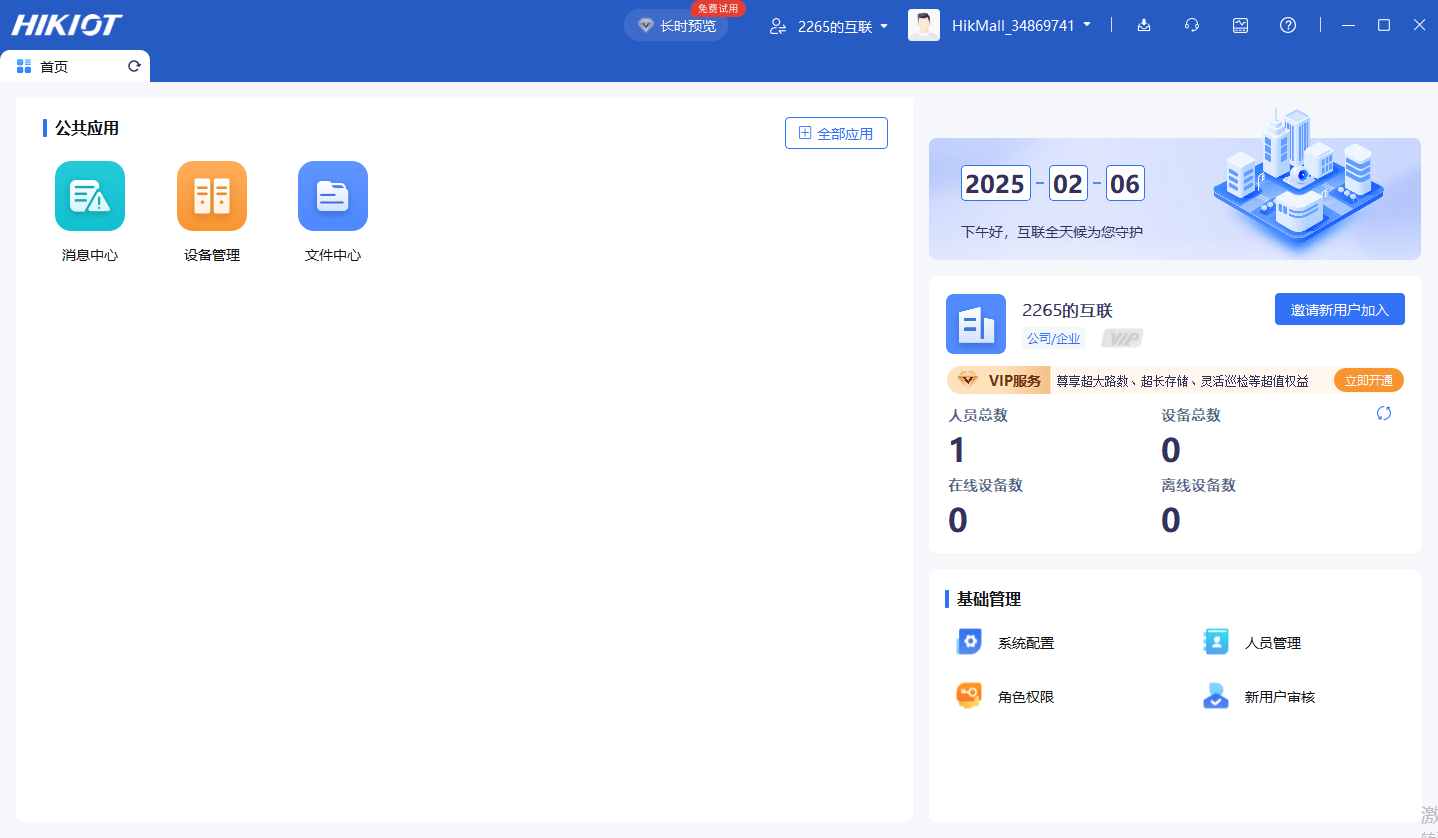This screenshot has height=838, width=1438.
Task: Reload the 首页 tab using refresh arrow
Action: click(134, 67)
